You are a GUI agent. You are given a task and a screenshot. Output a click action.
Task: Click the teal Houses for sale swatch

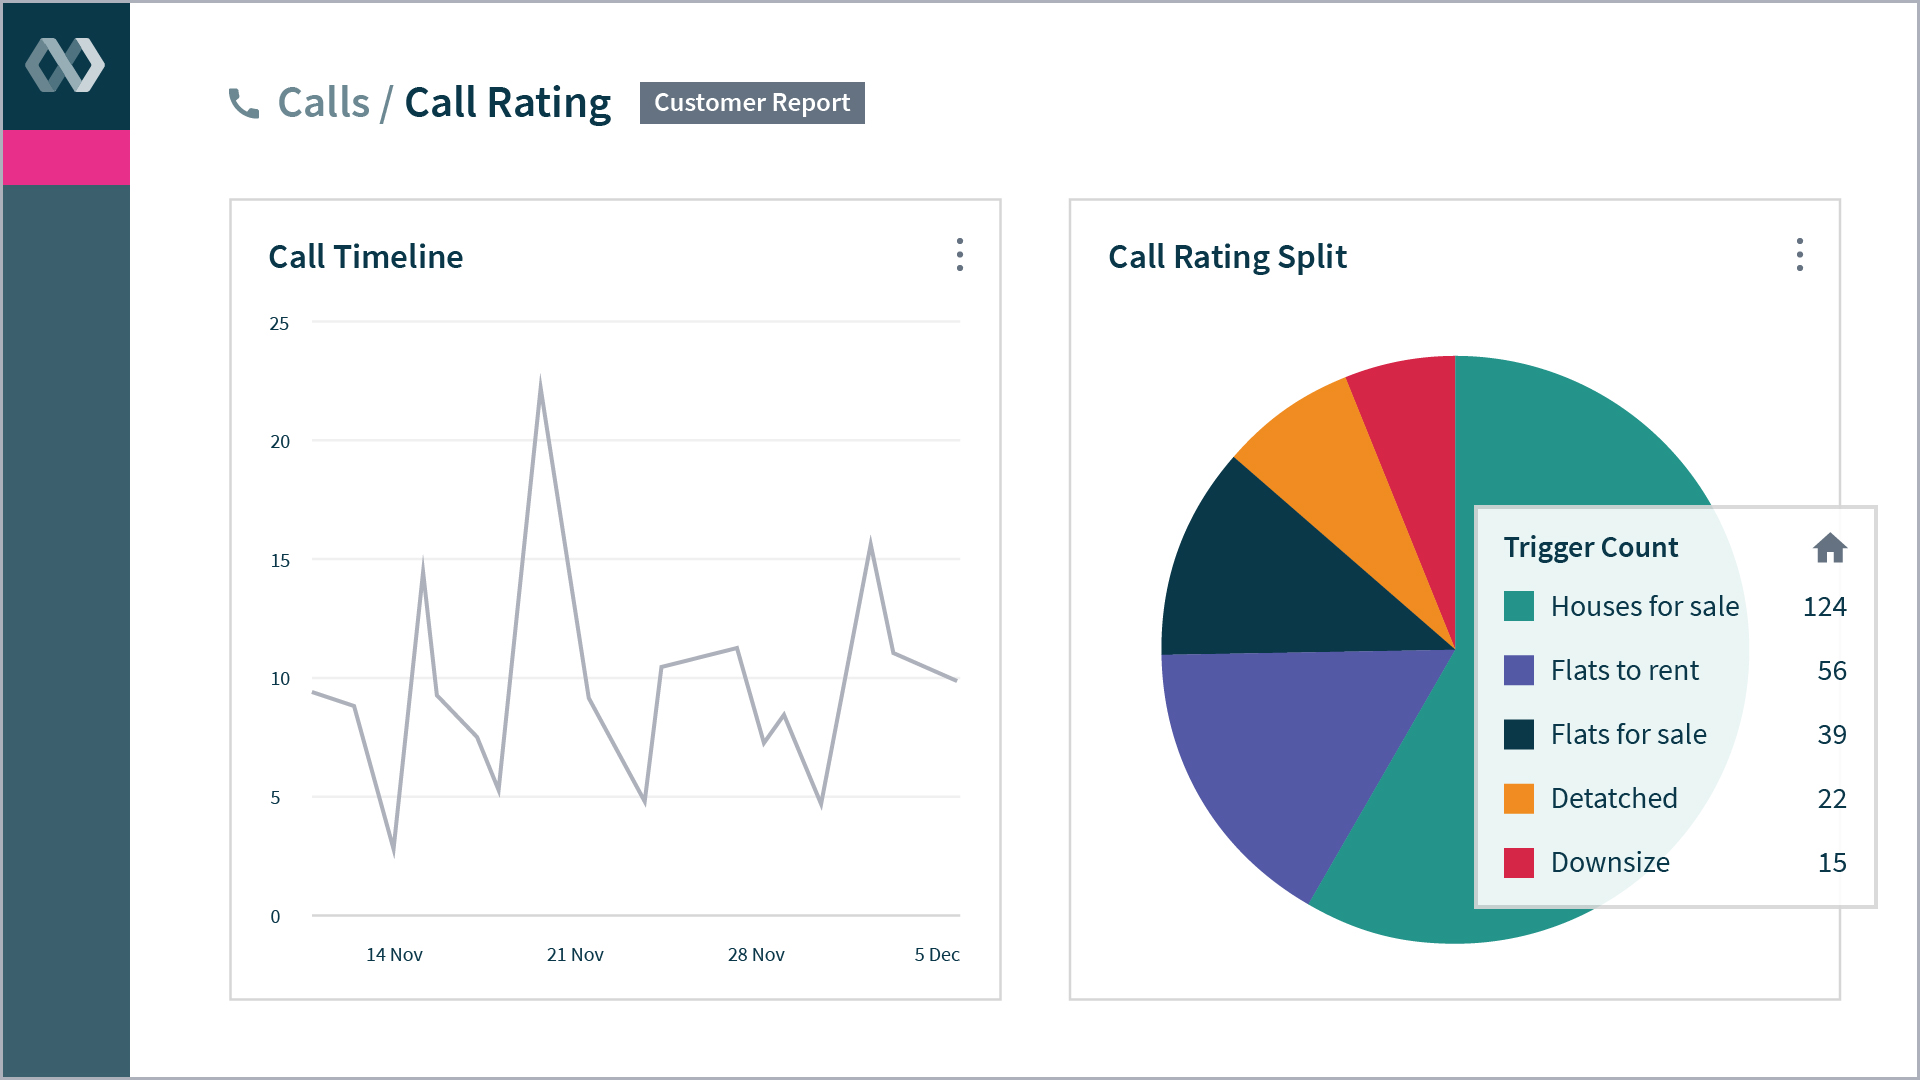(x=1518, y=606)
